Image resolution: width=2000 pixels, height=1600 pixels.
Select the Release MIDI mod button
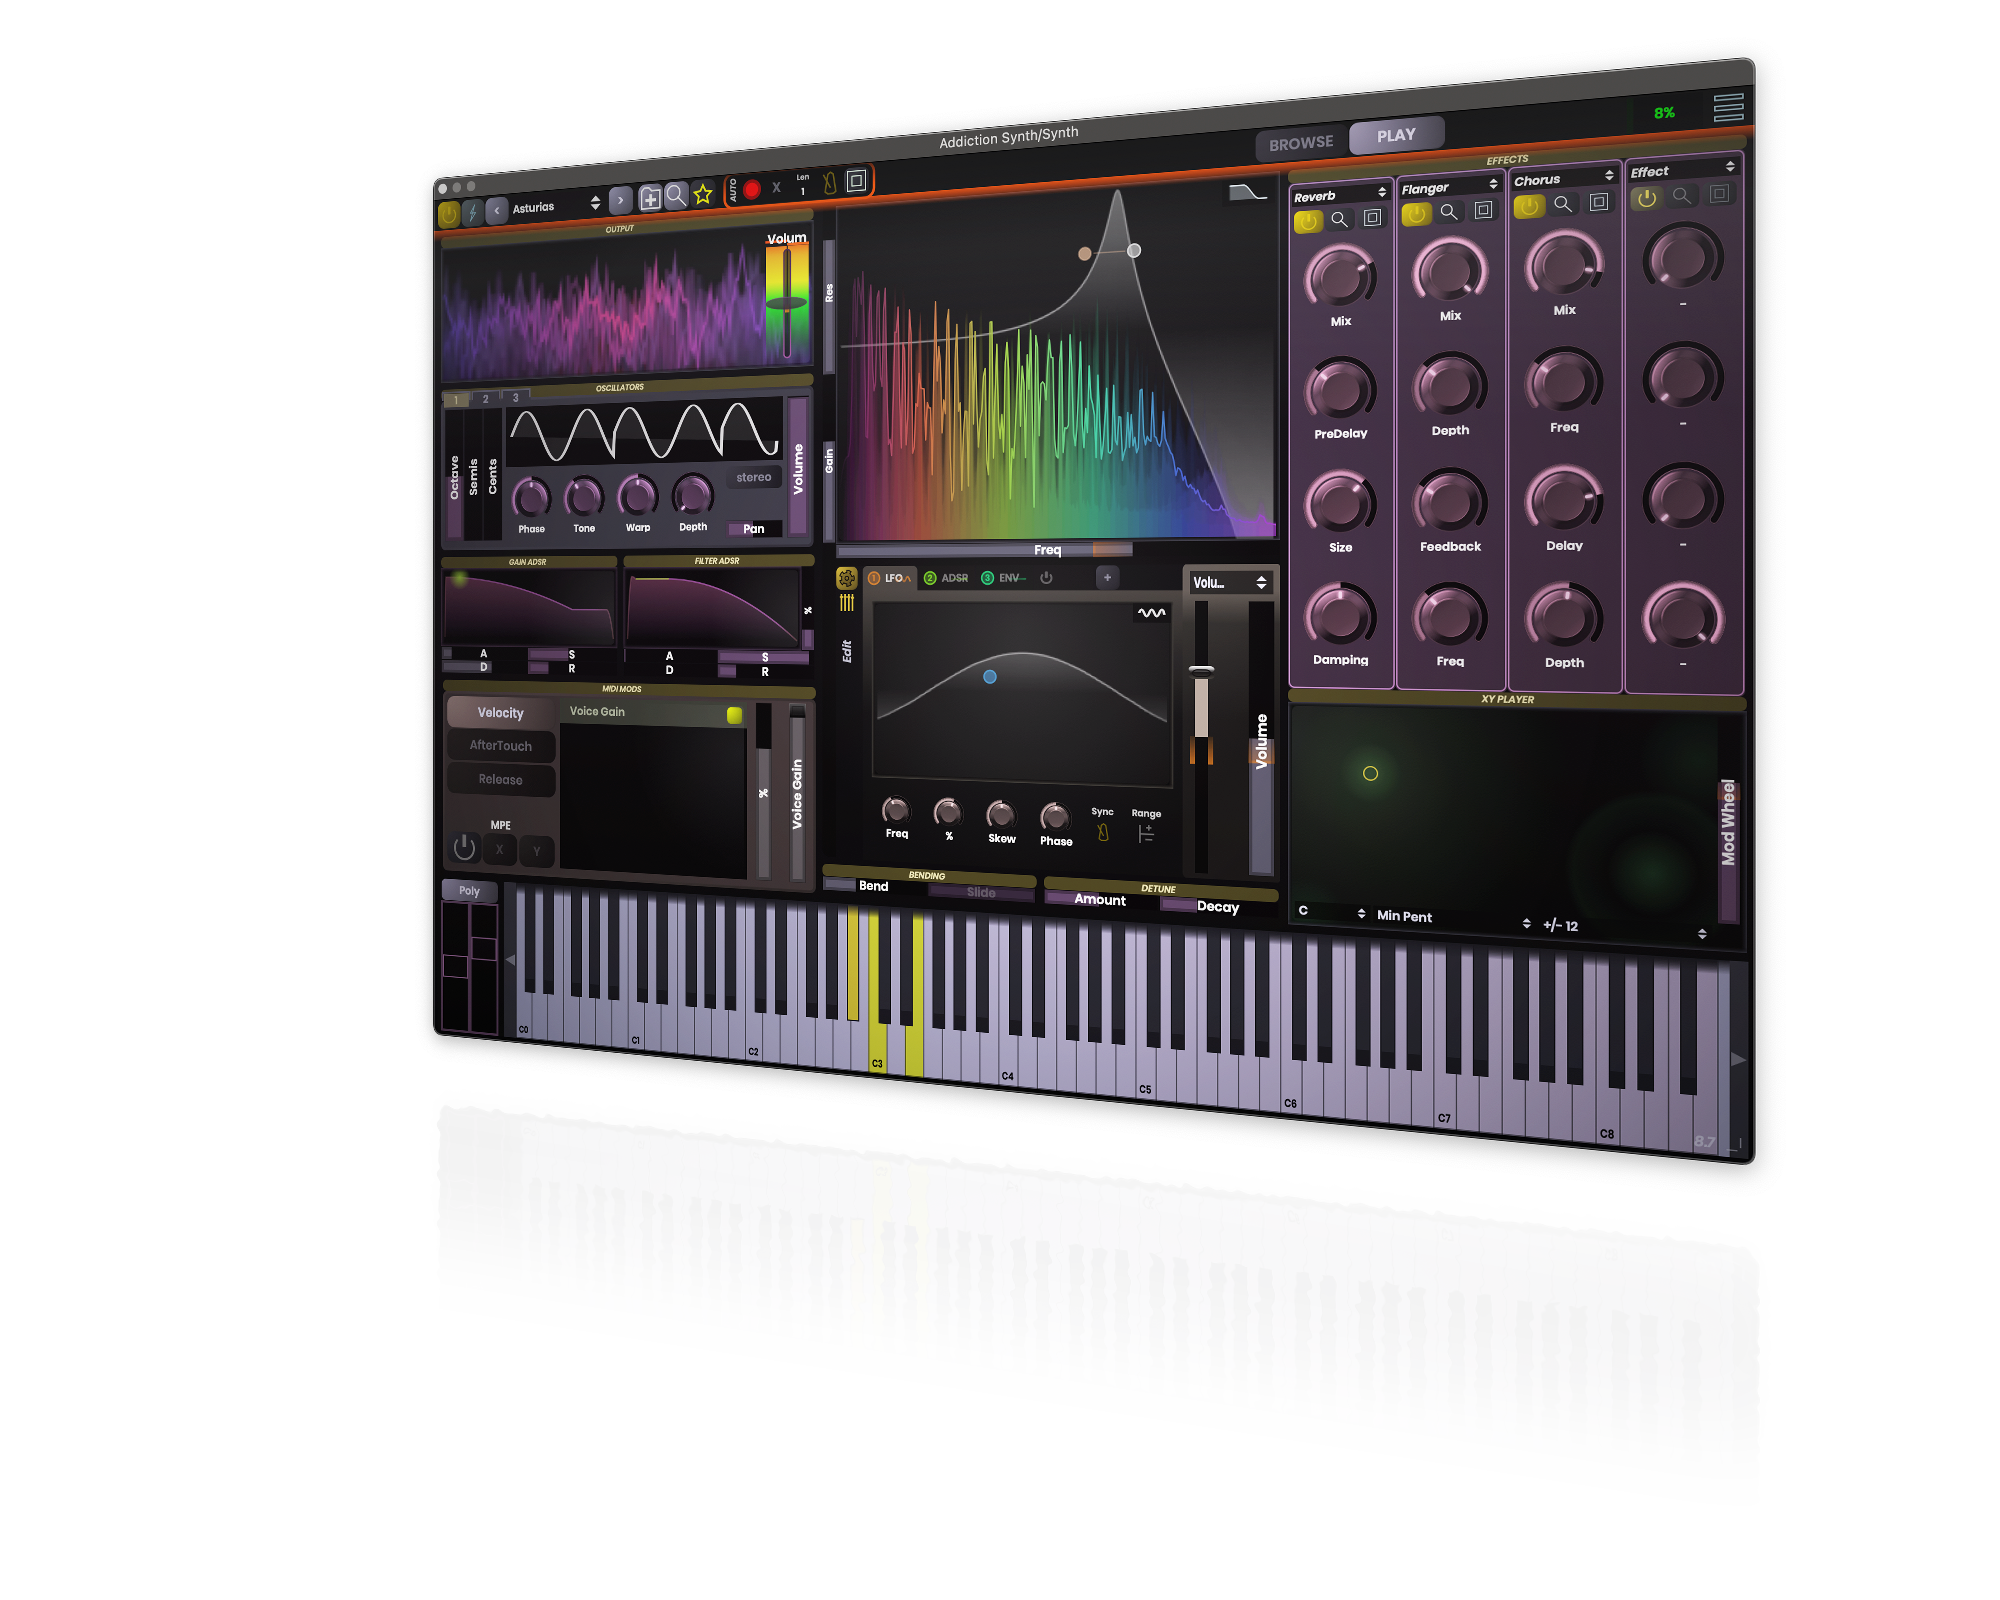click(500, 780)
